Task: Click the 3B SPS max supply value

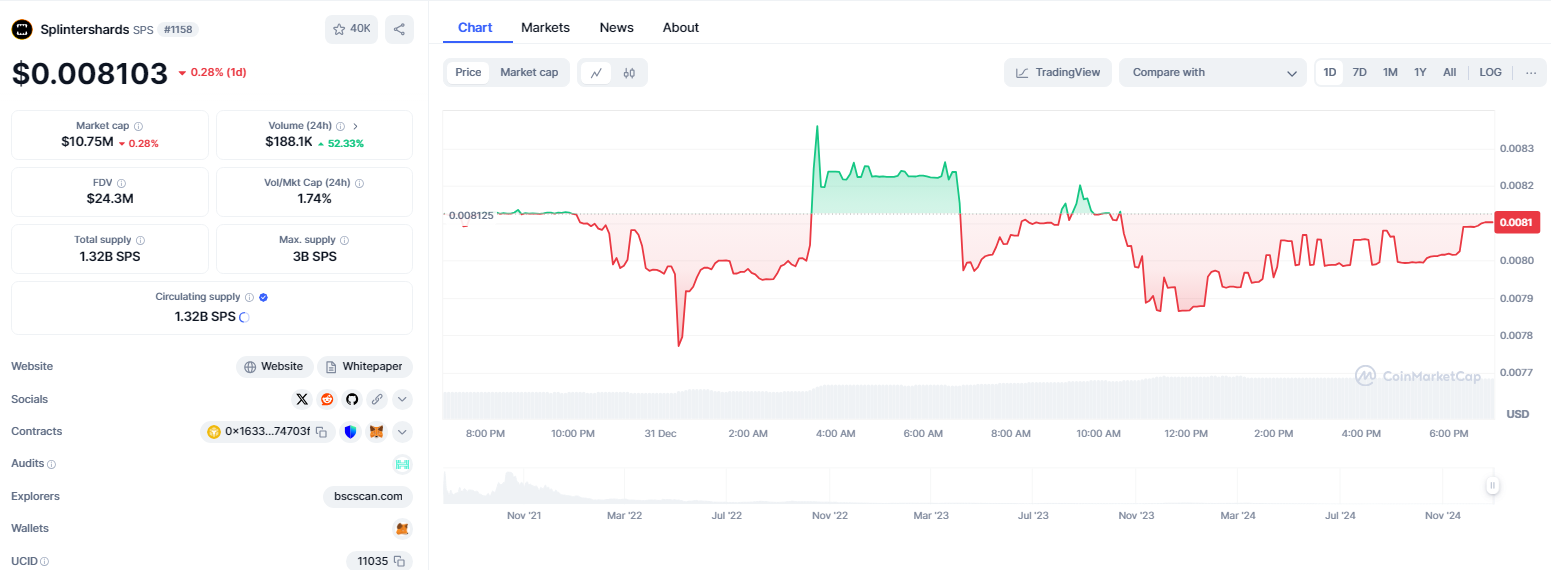Action: pos(314,256)
